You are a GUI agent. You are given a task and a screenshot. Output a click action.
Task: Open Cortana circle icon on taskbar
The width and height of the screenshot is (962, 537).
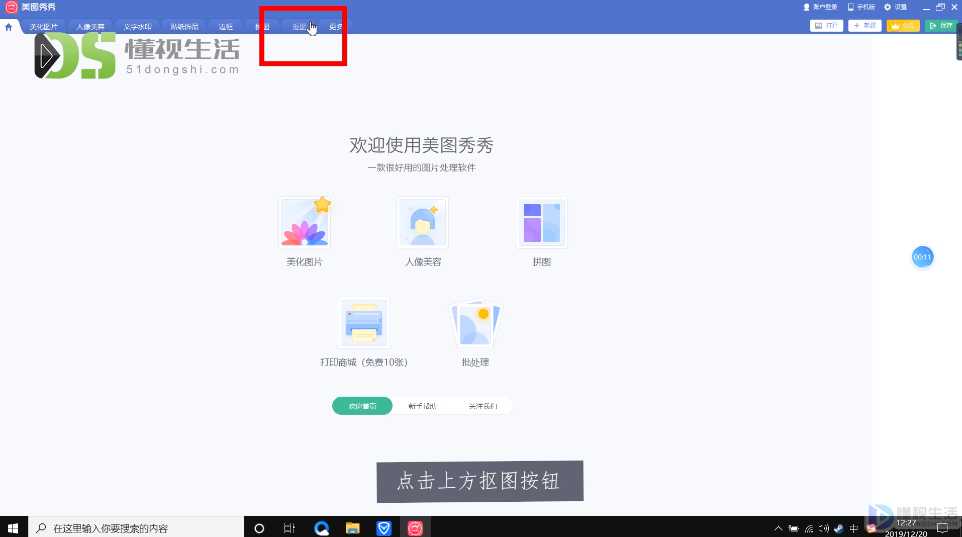[x=259, y=528]
